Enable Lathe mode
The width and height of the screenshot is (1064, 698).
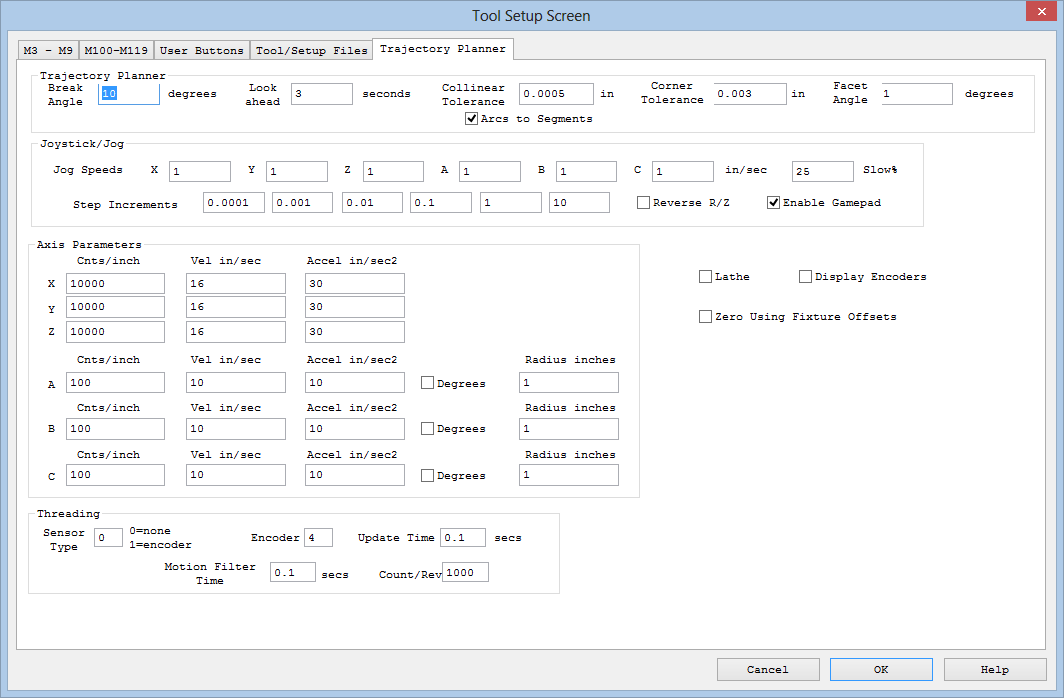pos(705,276)
